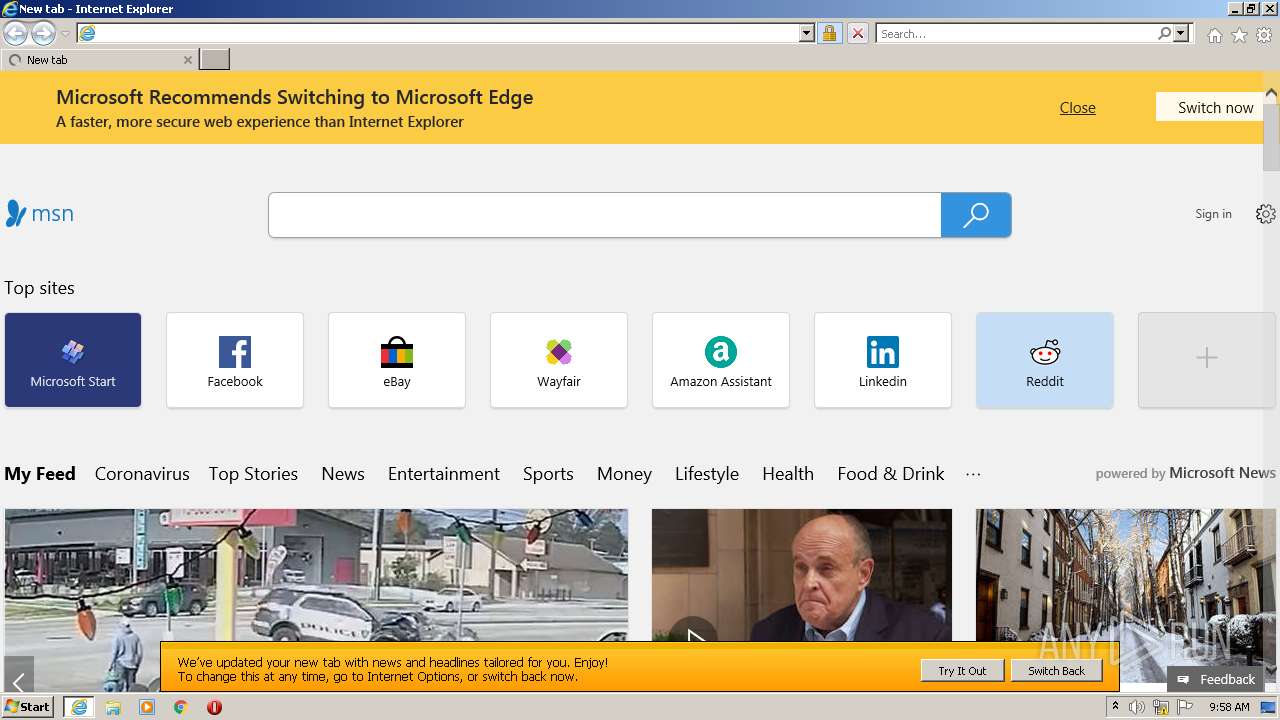The image size is (1280, 720).
Task: Click the browser Search box
Action: tap(1016, 34)
